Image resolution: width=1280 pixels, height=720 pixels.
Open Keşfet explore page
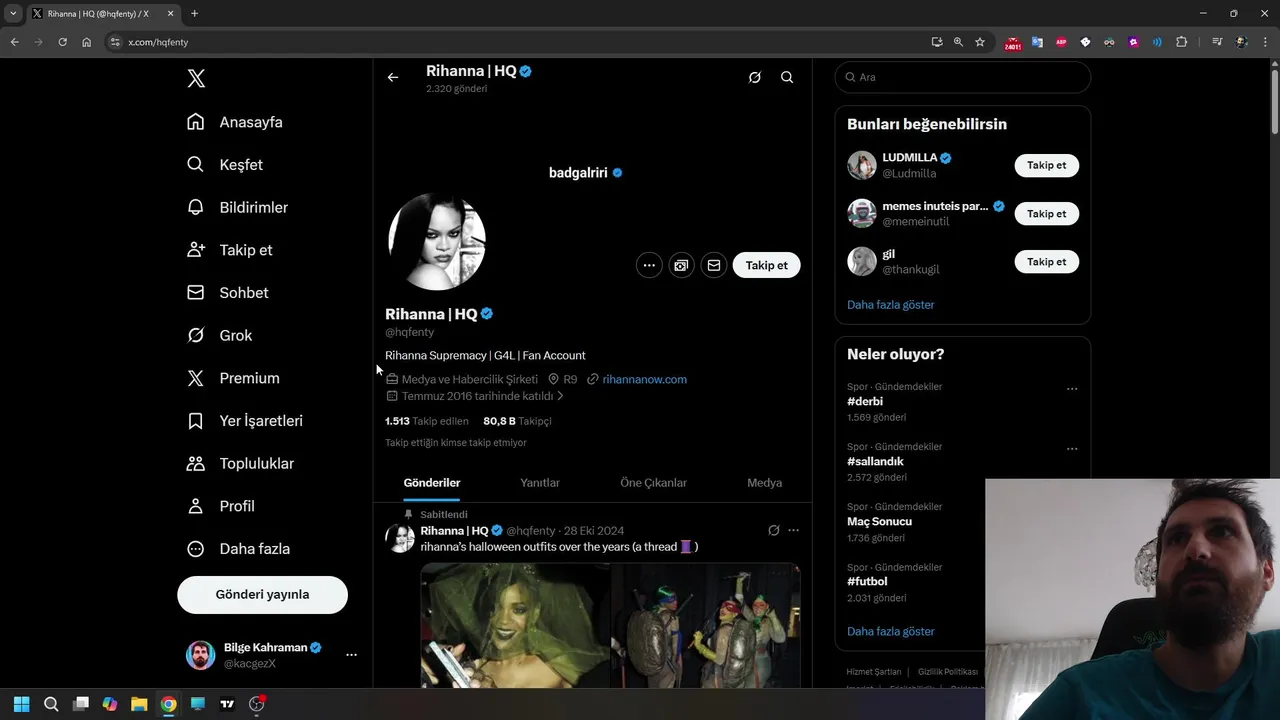tap(225, 165)
